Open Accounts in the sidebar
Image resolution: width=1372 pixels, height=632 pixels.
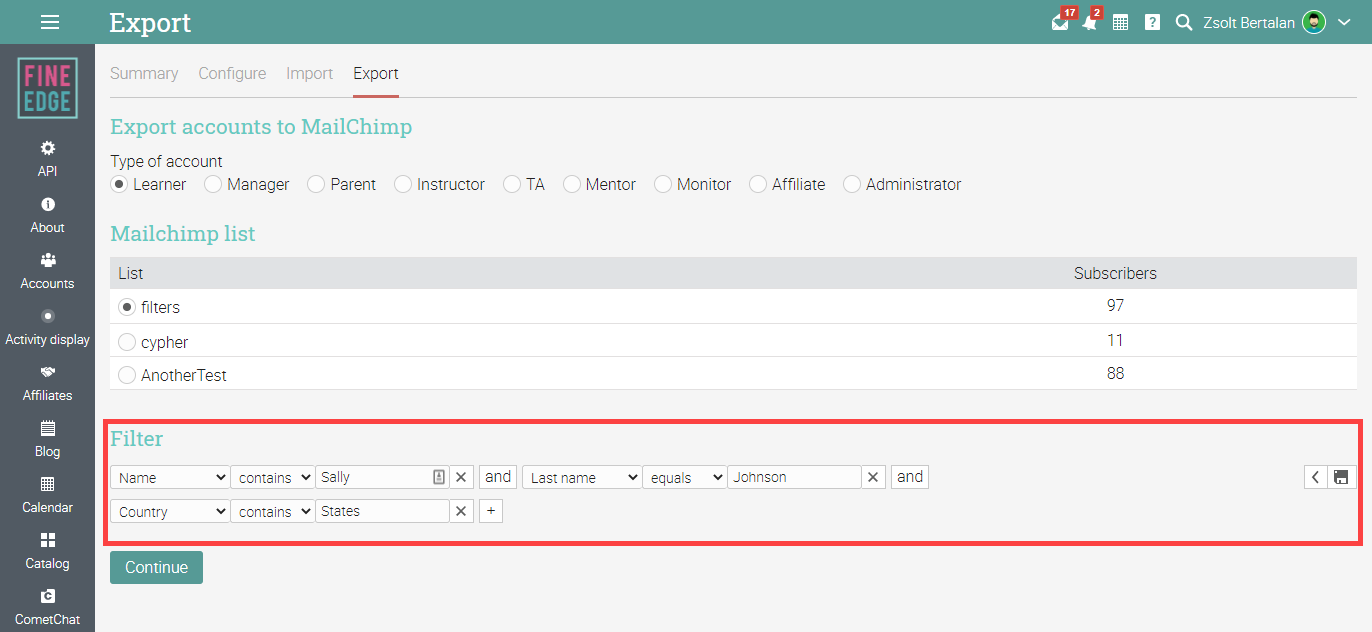[47, 271]
